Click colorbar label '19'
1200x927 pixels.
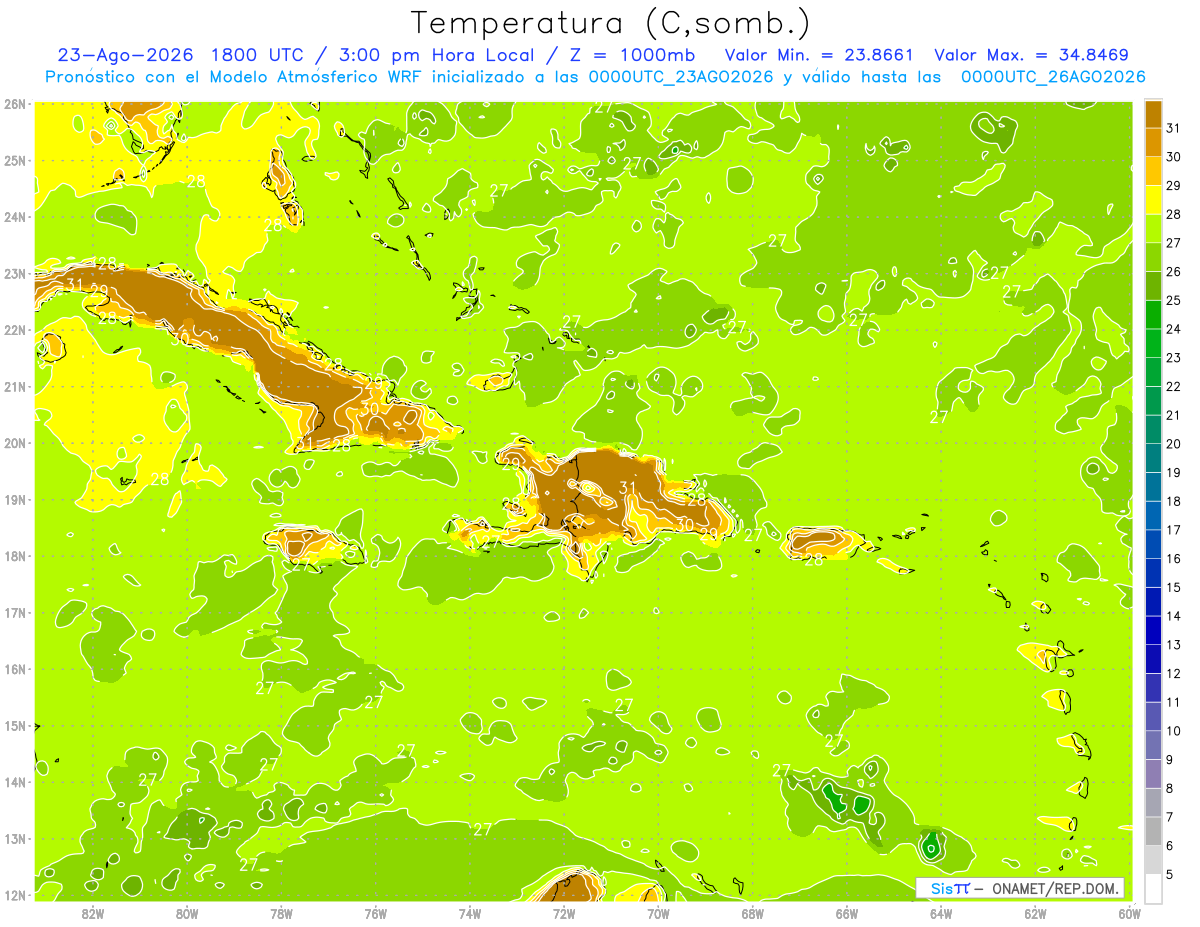click(1174, 472)
